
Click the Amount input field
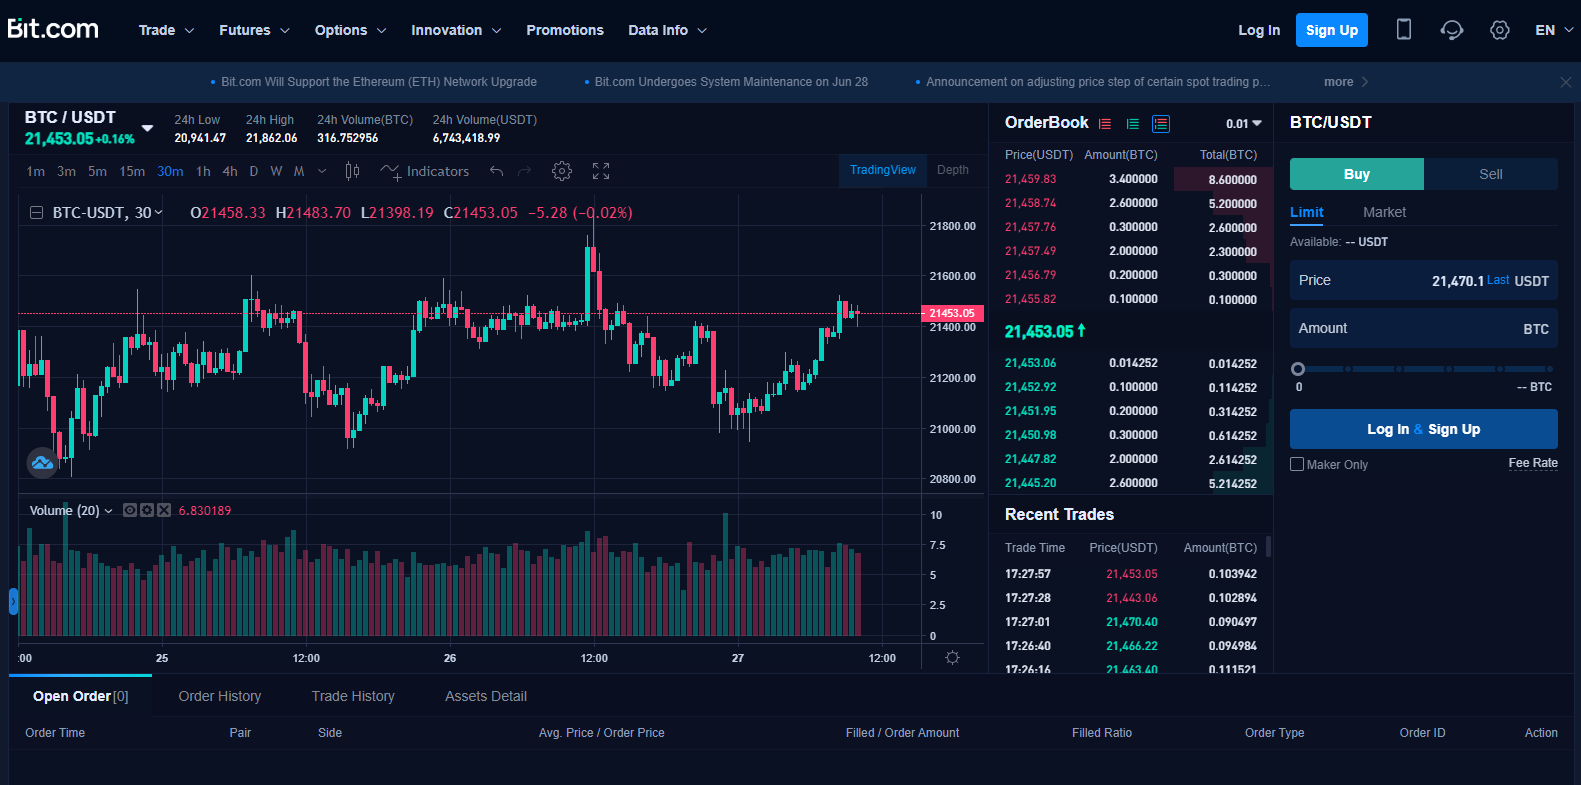(x=1424, y=329)
